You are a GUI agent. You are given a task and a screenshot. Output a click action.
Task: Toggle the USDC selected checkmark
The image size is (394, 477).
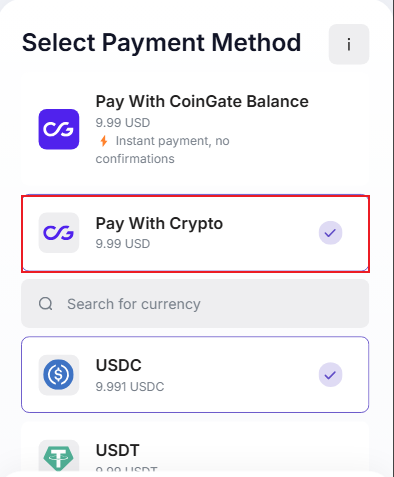point(330,375)
